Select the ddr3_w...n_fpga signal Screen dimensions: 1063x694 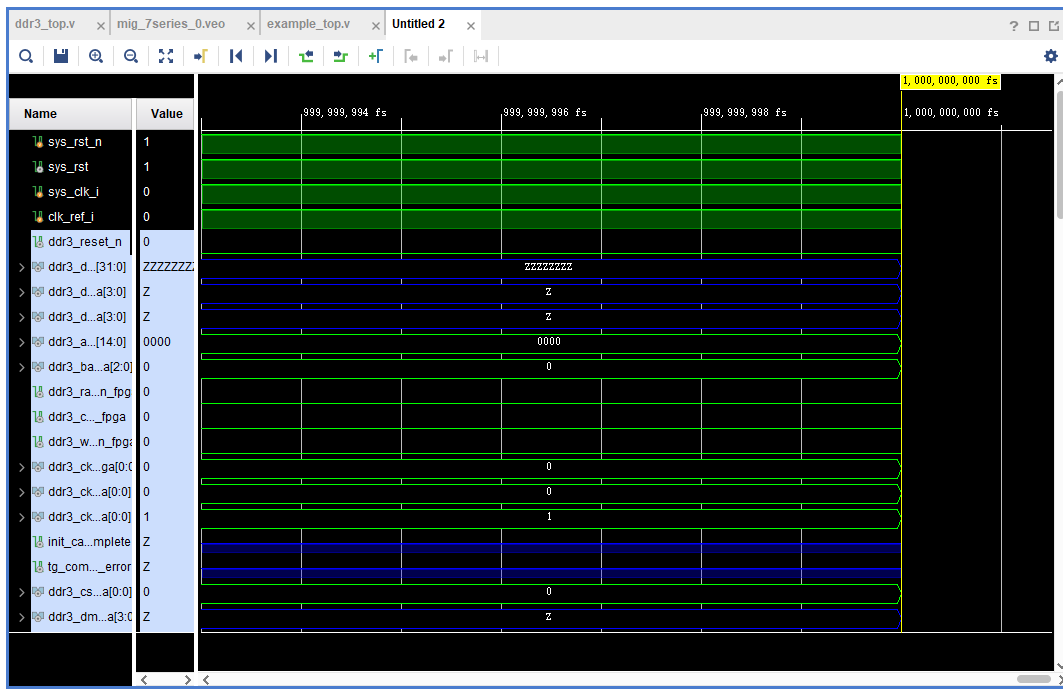coord(81,442)
